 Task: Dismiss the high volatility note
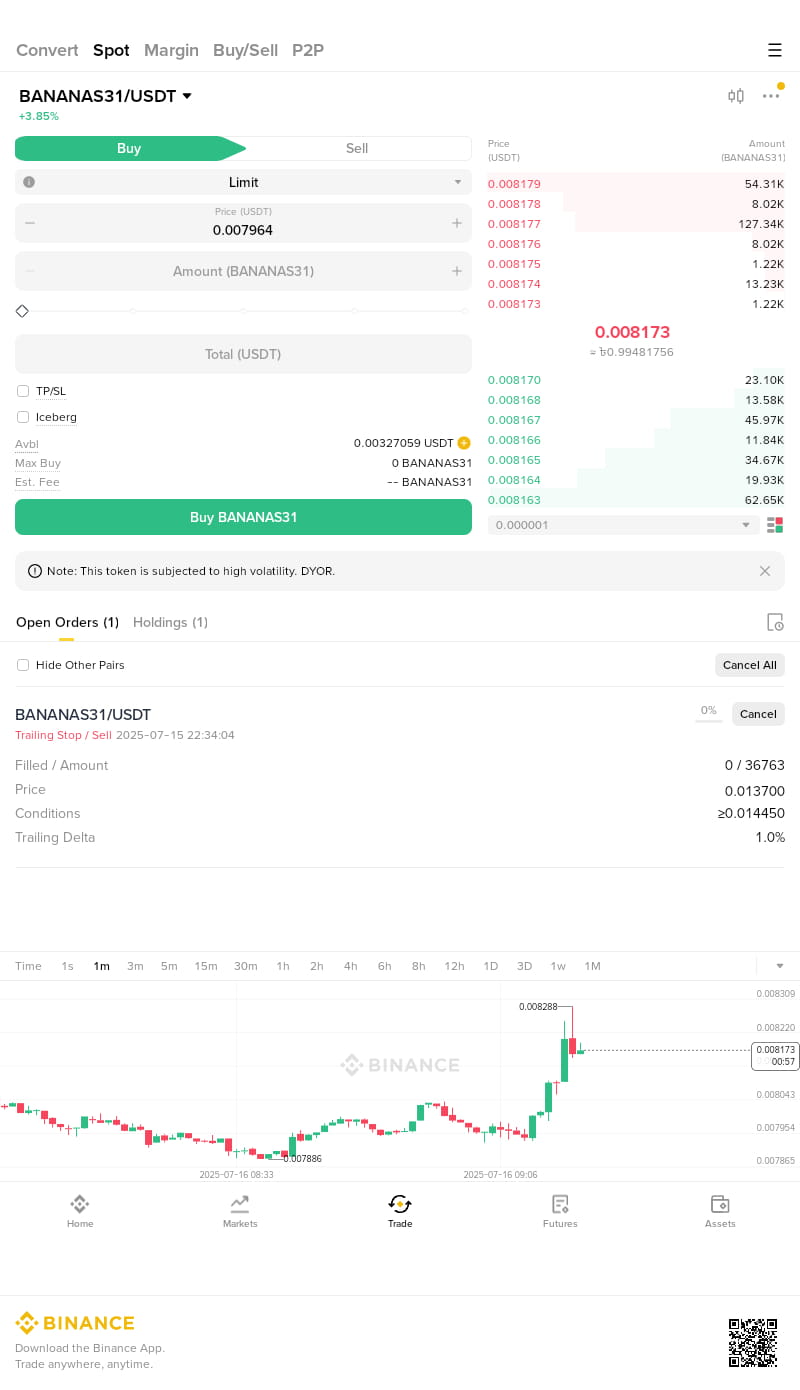pos(765,571)
